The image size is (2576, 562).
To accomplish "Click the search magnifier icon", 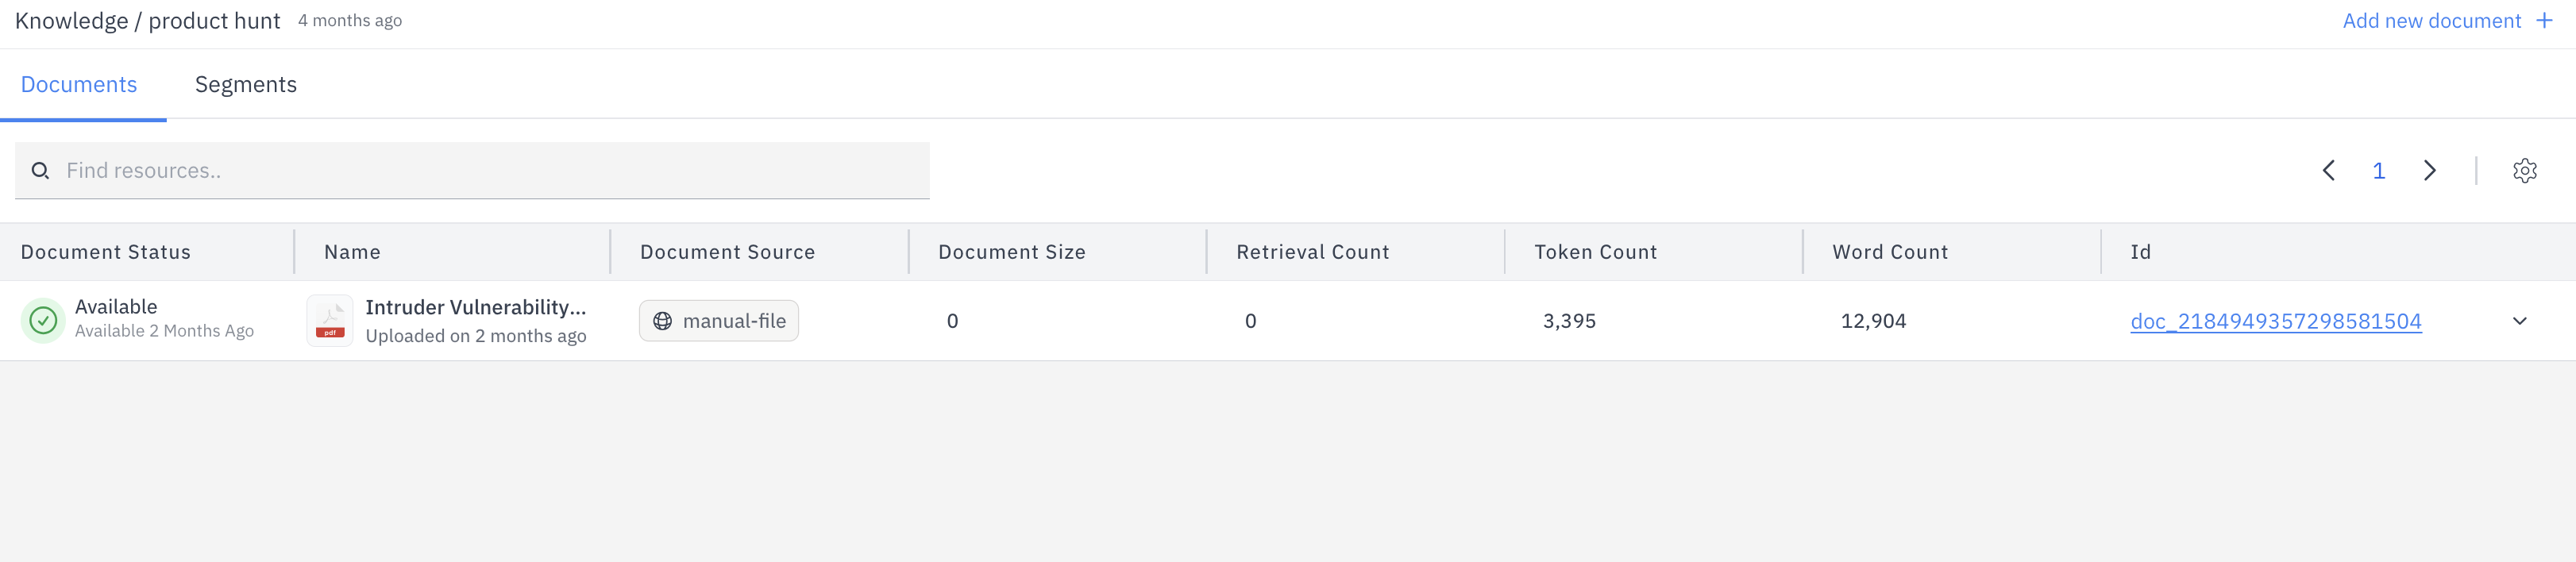I will (x=40, y=170).
